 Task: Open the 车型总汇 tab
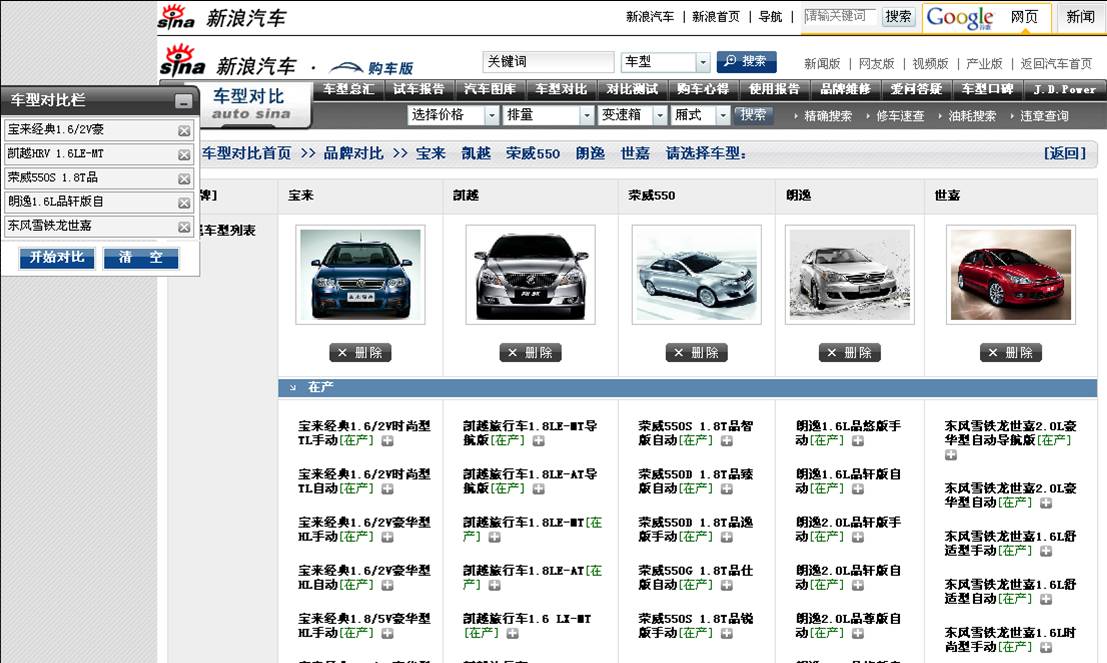click(x=348, y=89)
